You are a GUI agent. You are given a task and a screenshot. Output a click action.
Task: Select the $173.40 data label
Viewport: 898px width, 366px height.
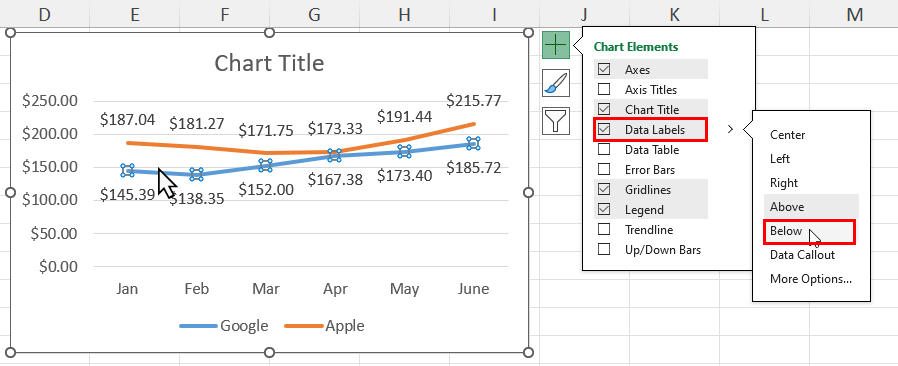pos(404,176)
